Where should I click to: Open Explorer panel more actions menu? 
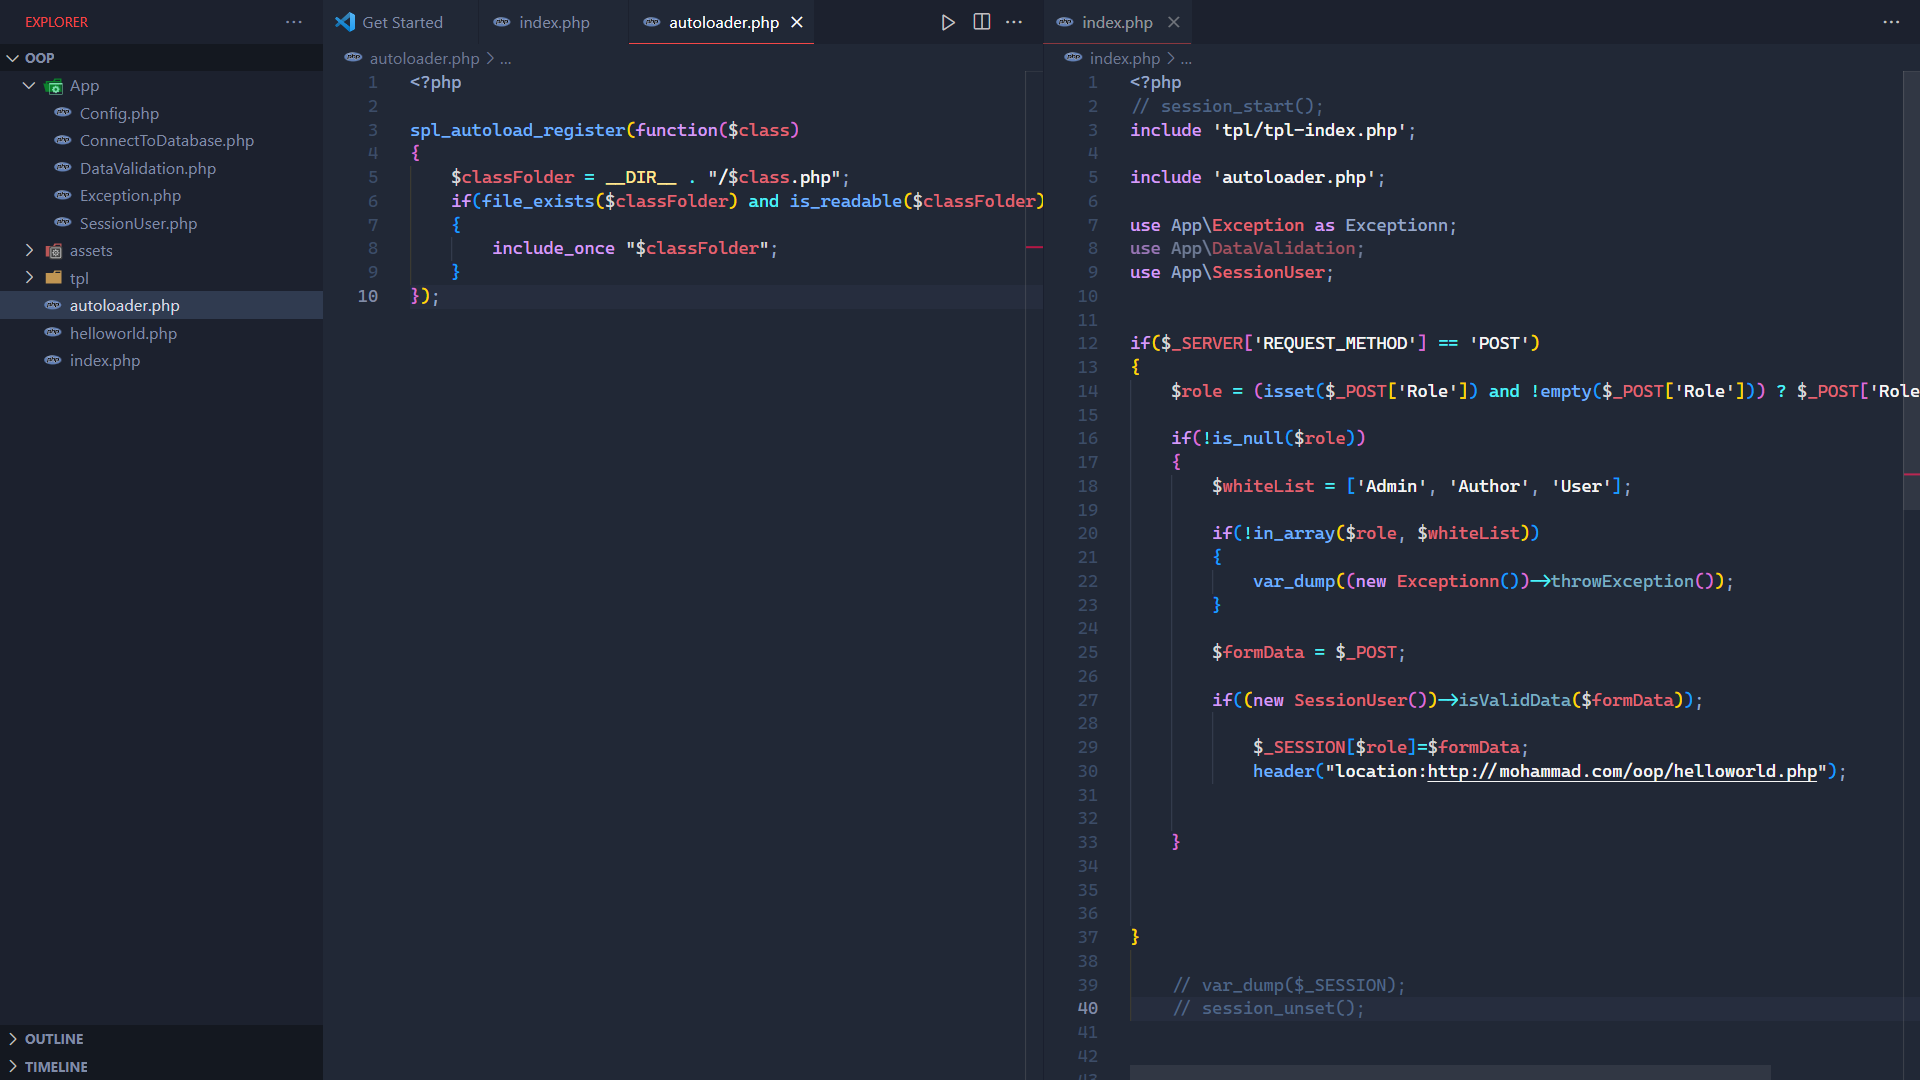click(294, 22)
